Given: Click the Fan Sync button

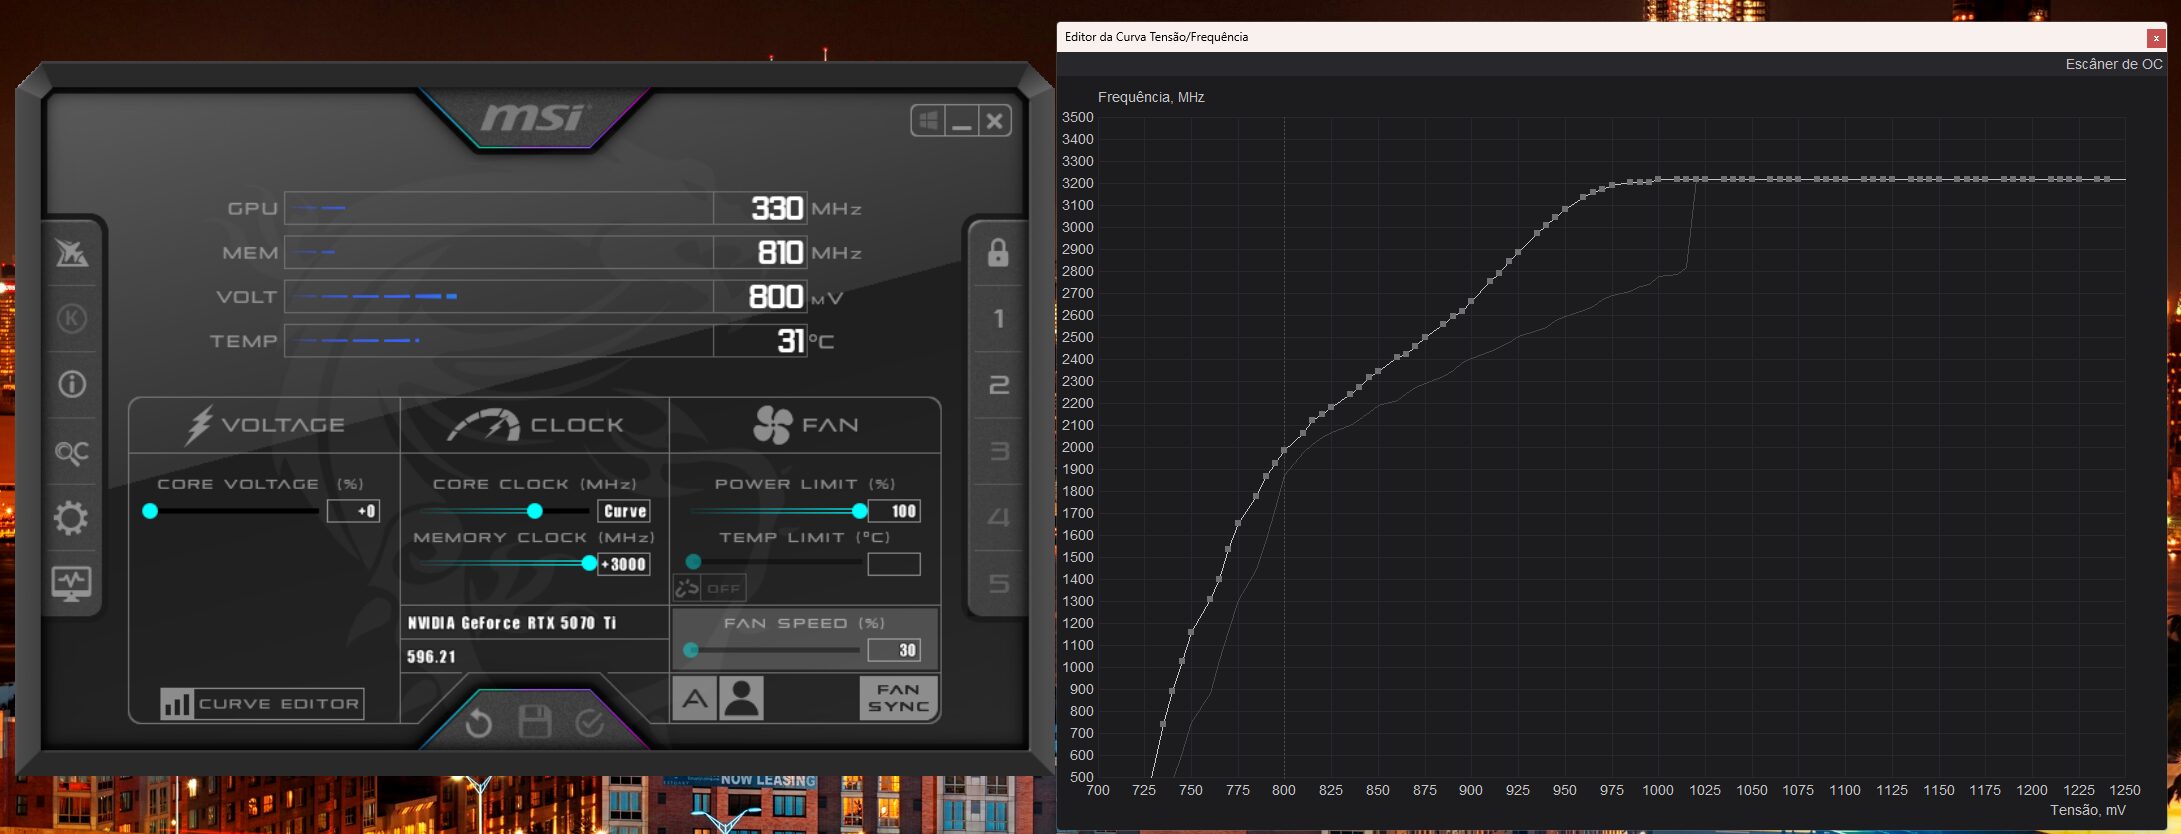Looking at the screenshot, I should coord(898,698).
